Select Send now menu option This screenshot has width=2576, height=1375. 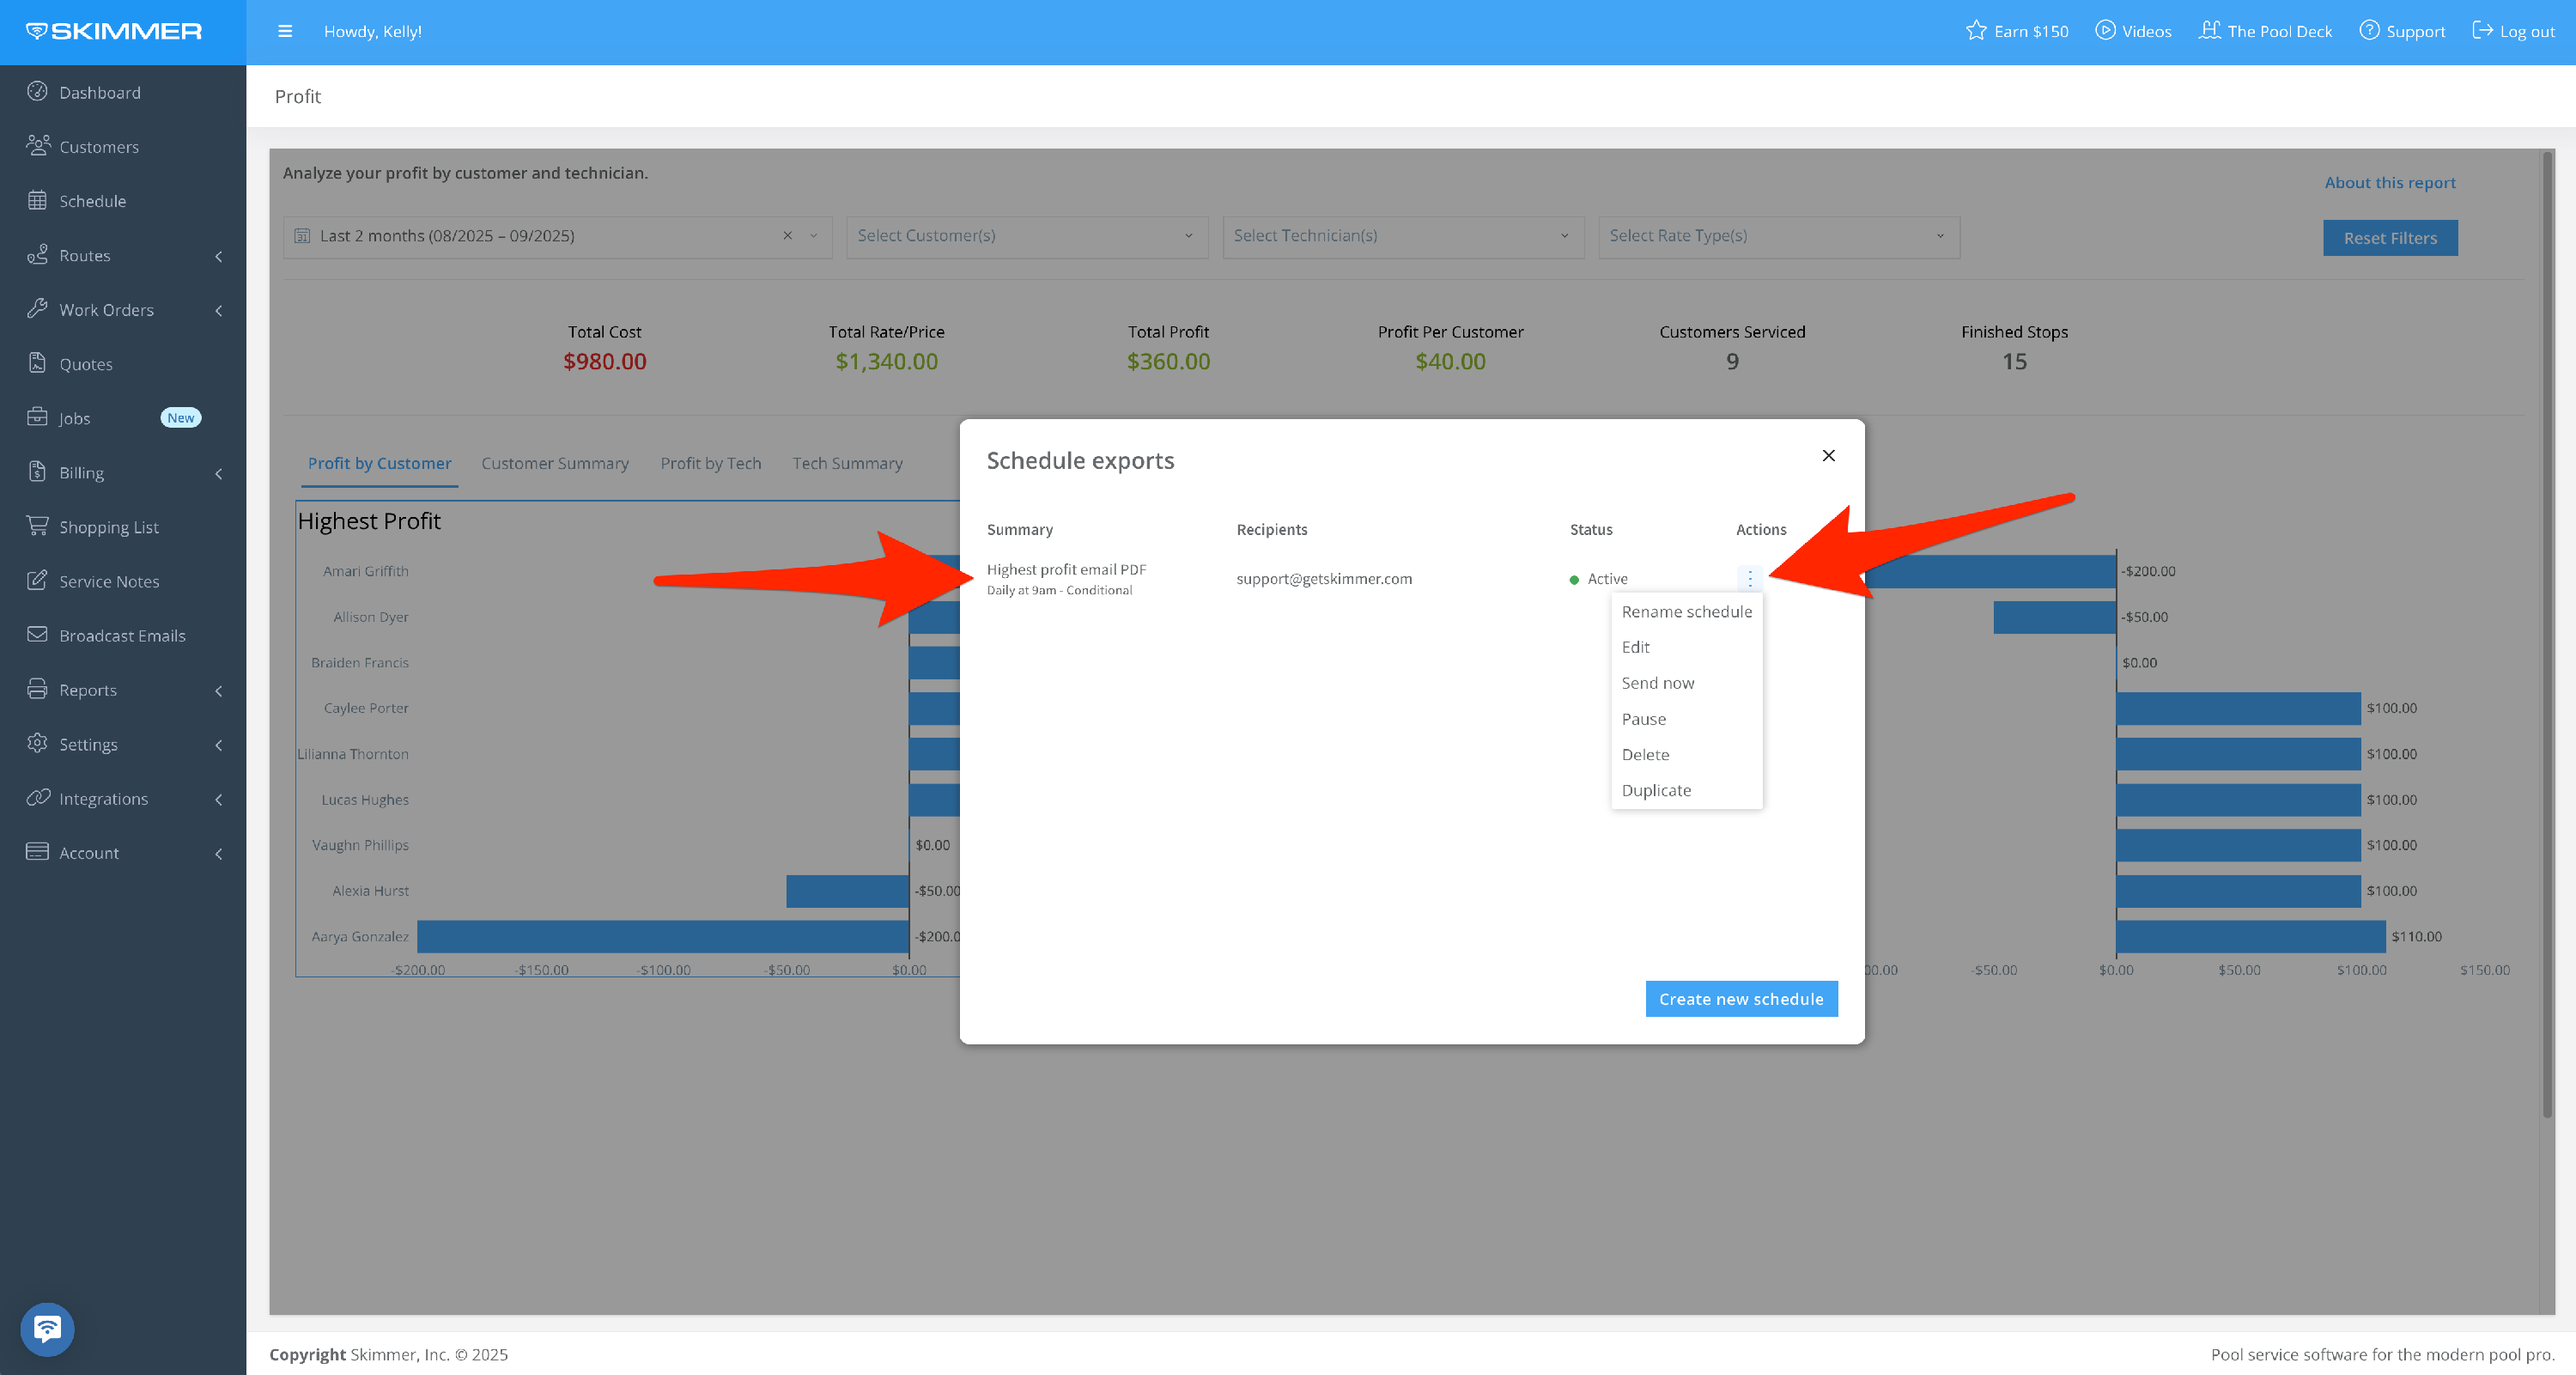1657,683
